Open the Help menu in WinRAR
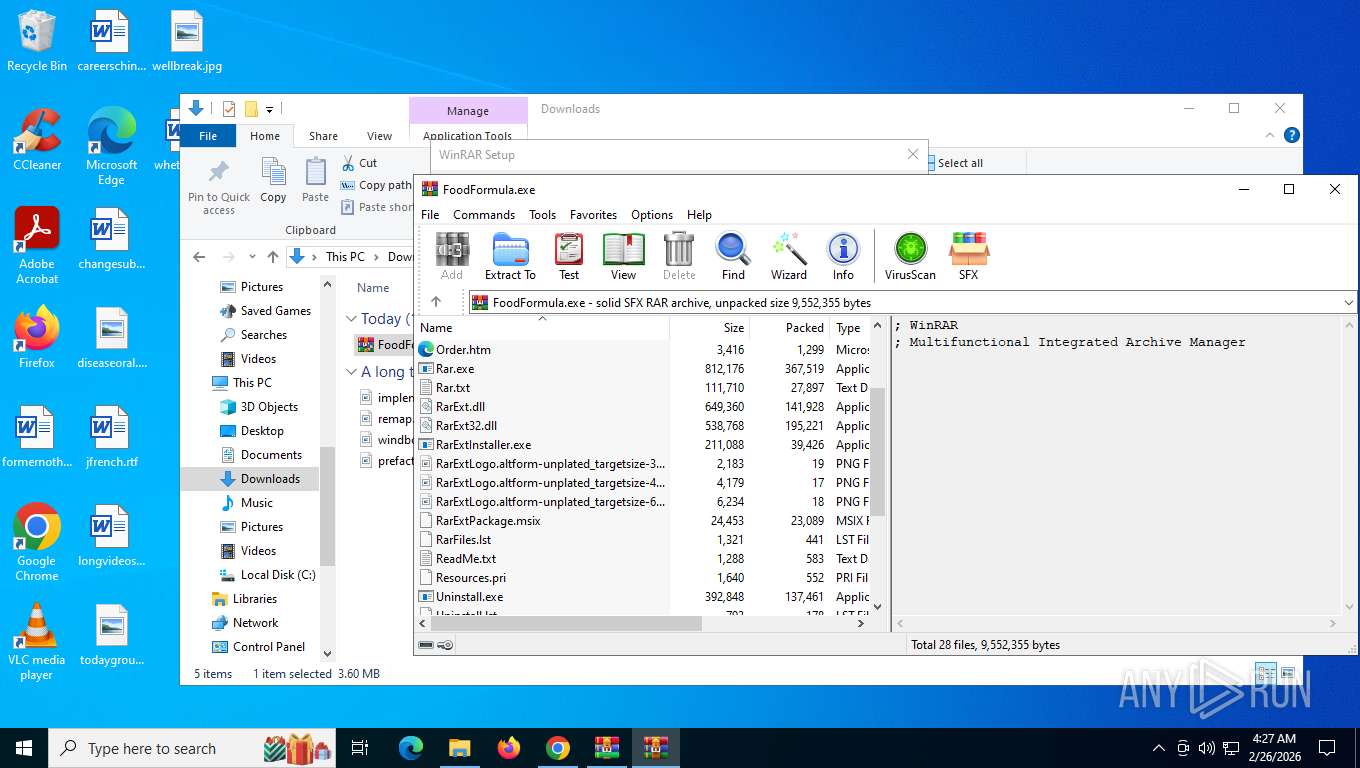This screenshot has height=768, width=1360. pos(700,215)
